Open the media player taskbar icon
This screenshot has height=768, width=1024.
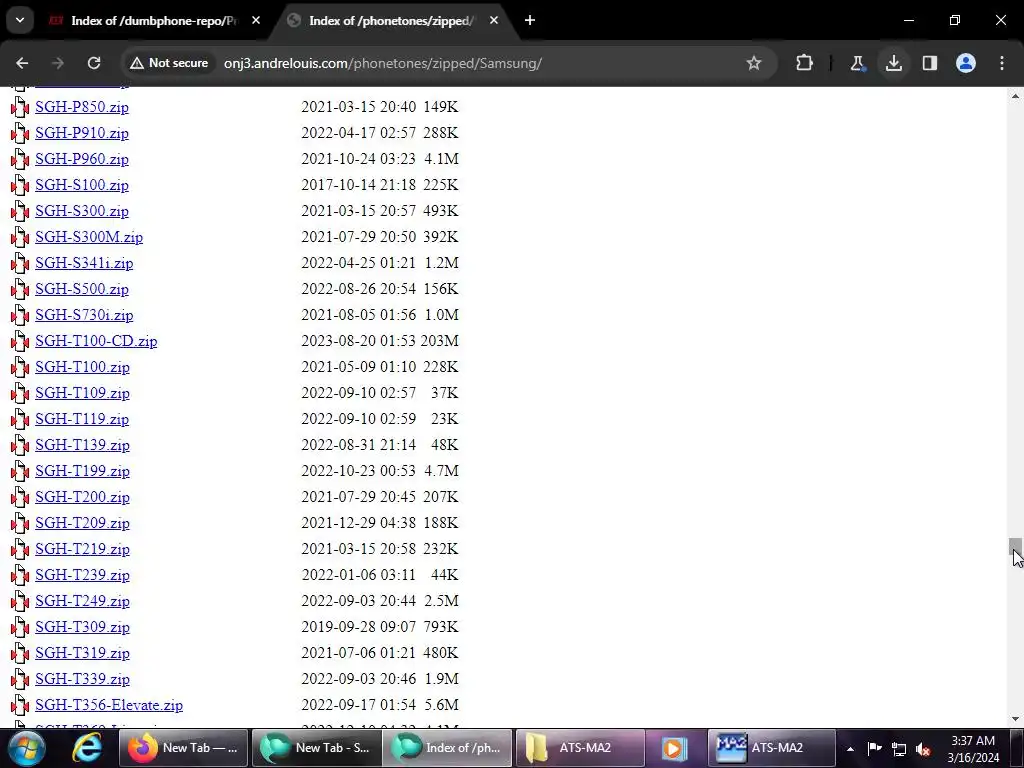675,748
